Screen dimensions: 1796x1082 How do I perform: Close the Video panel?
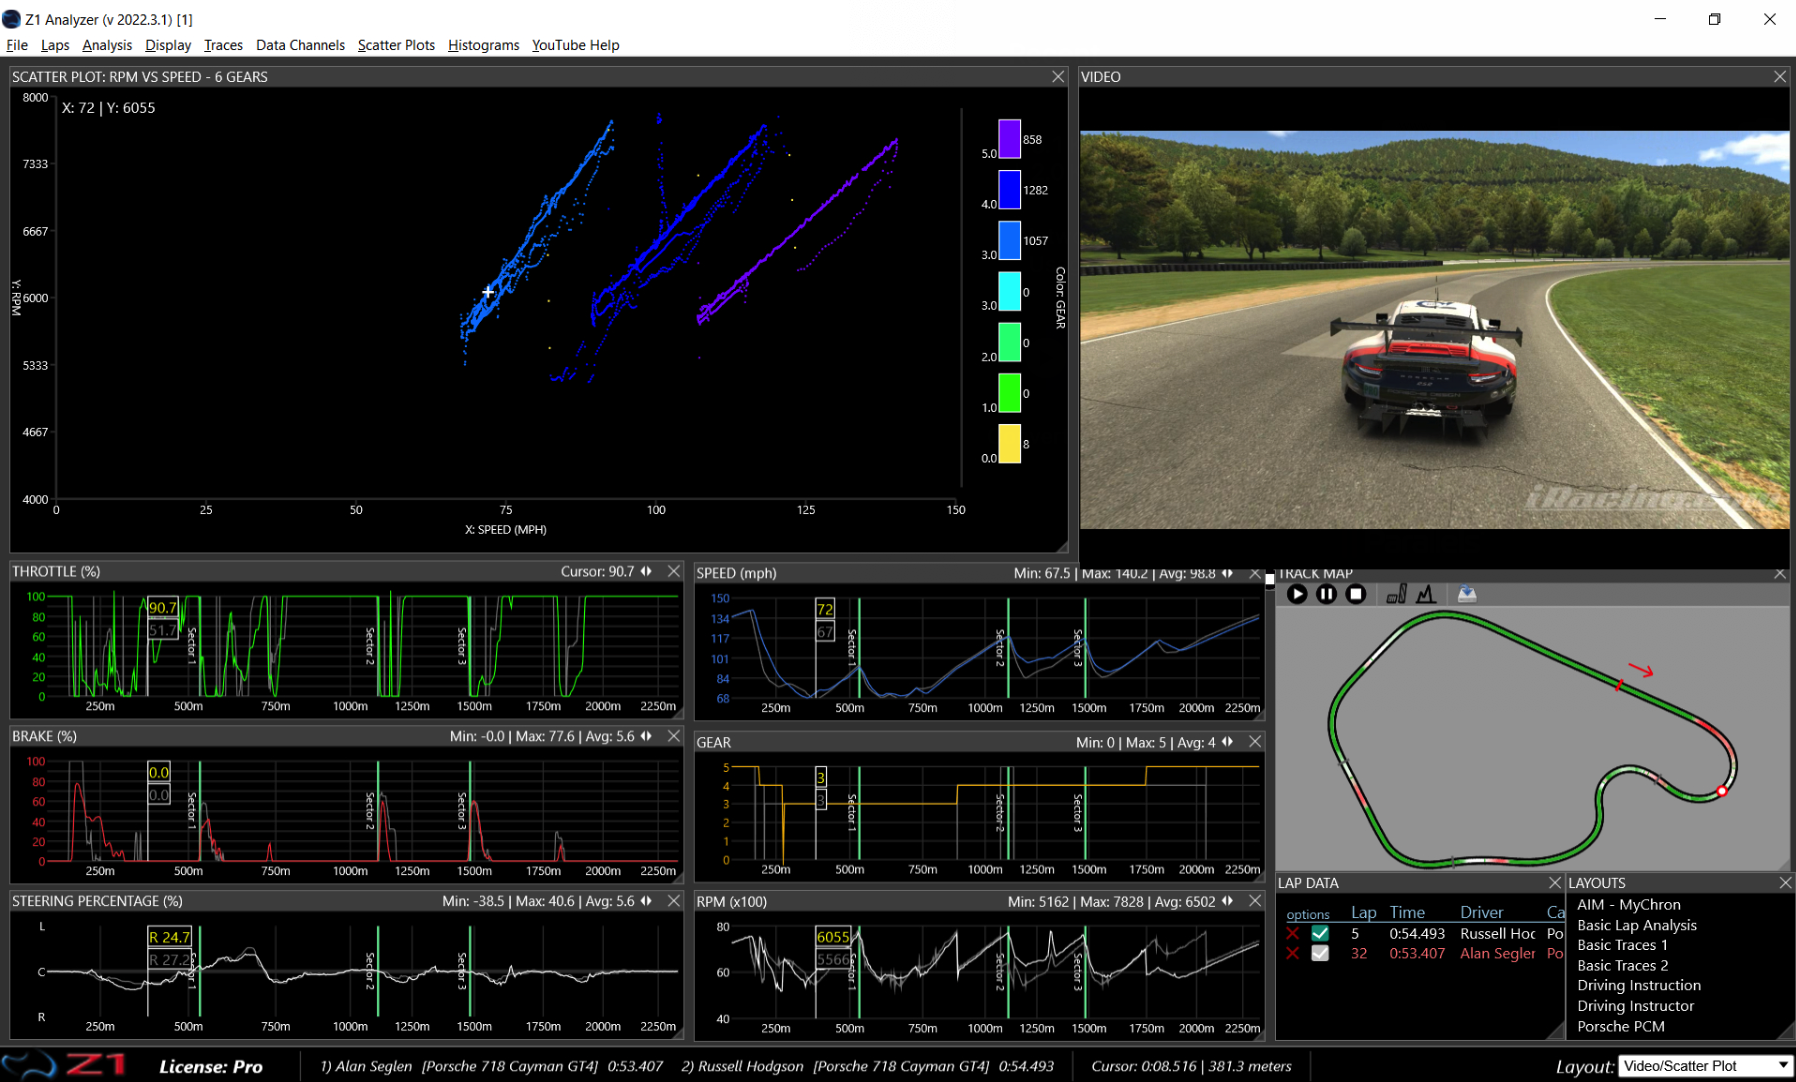click(x=1780, y=77)
